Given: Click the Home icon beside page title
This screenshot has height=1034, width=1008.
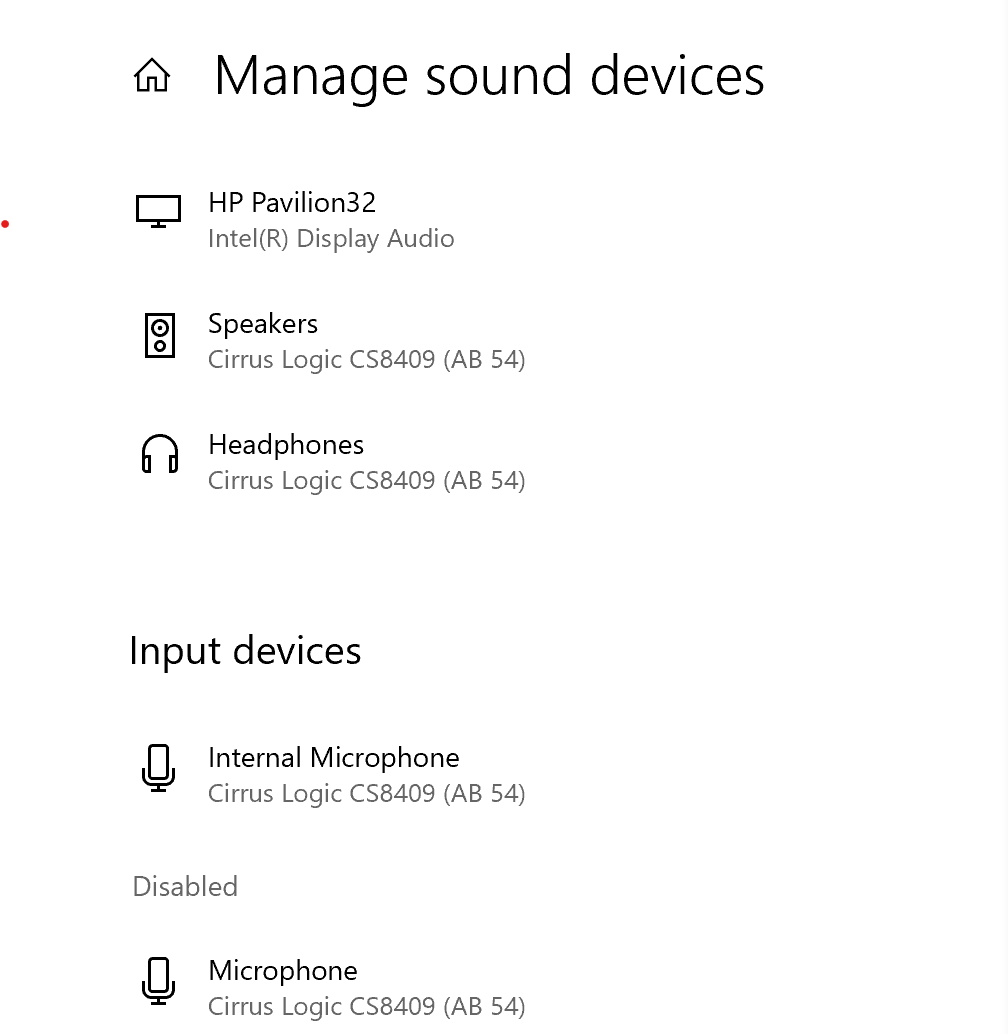Looking at the screenshot, I should pos(152,75).
